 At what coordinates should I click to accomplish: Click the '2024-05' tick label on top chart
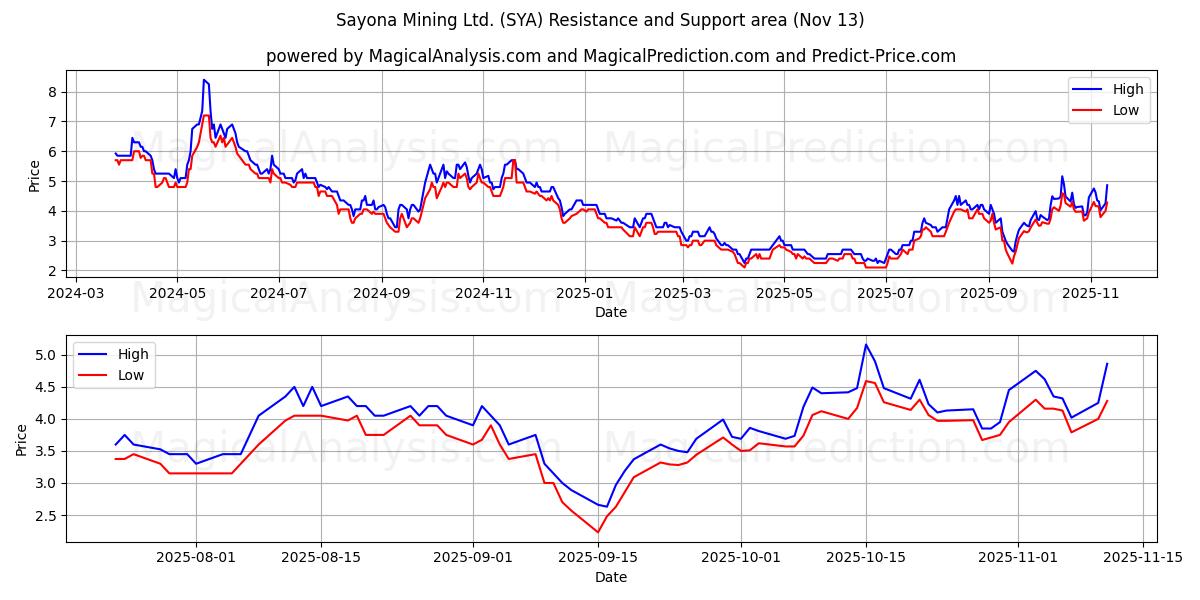coord(177,294)
